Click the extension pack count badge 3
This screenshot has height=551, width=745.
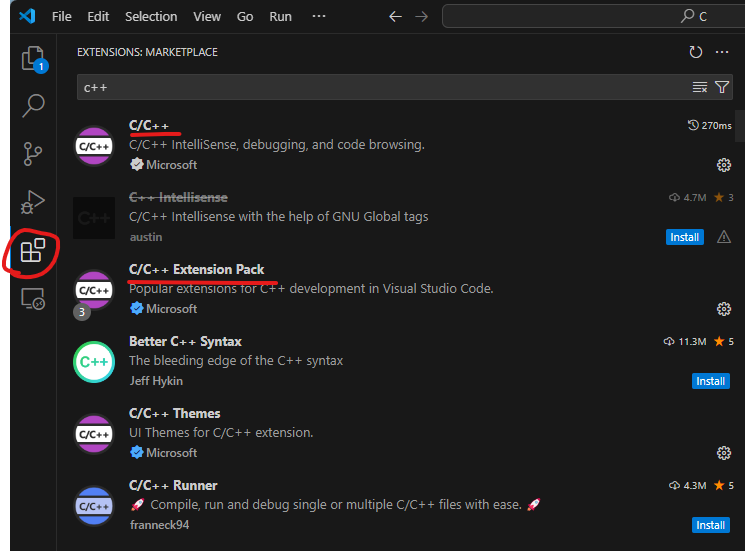coord(82,312)
